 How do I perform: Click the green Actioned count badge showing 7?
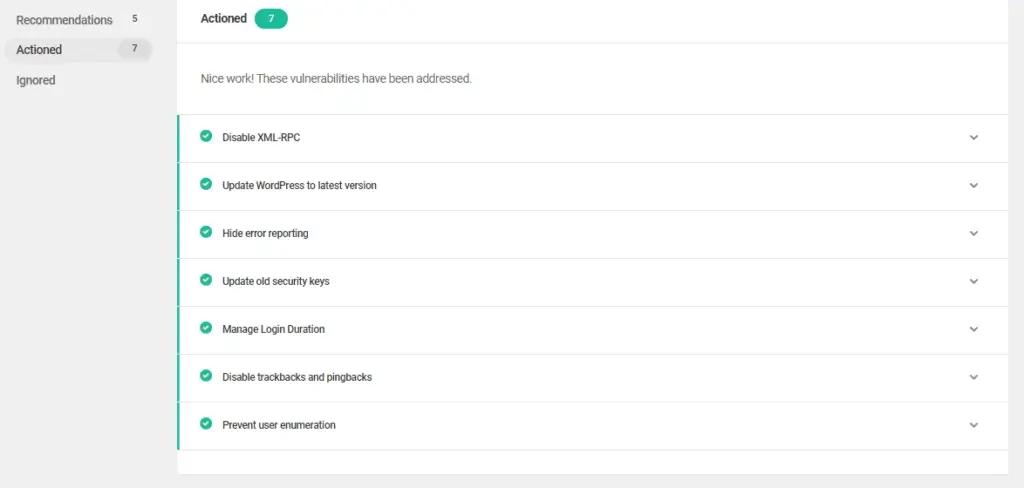(271, 19)
